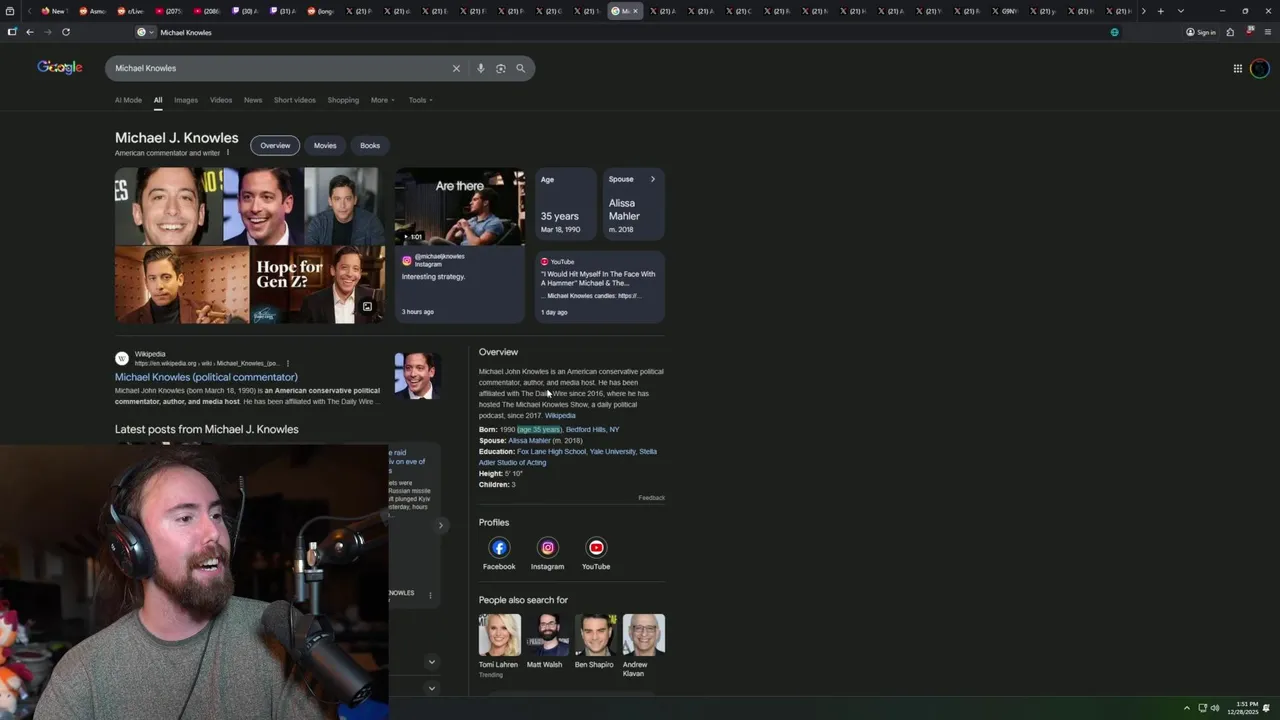Screen dimensions: 1280x720
Task: Open the Bedford Hills, NY link
Action: (592, 430)
